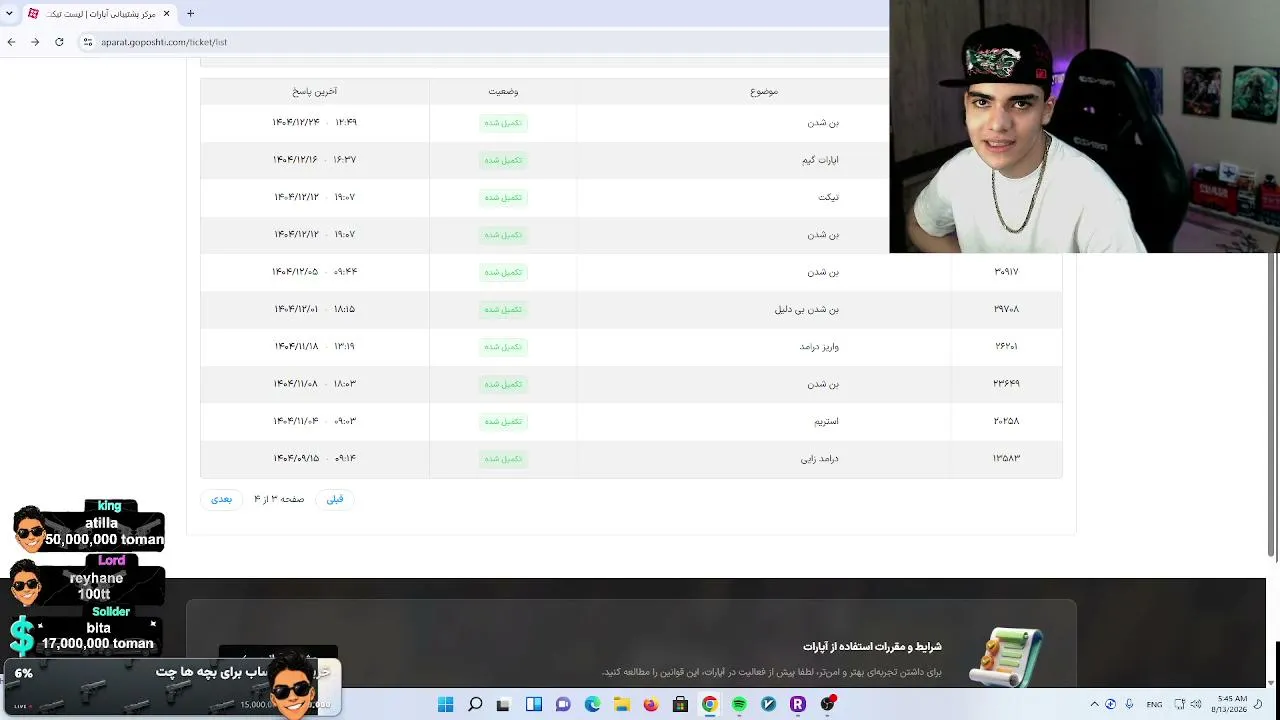The image size is (1280, 720).
Task: Open Spotify from the taskbar
Action: click(x=739, y=704)
